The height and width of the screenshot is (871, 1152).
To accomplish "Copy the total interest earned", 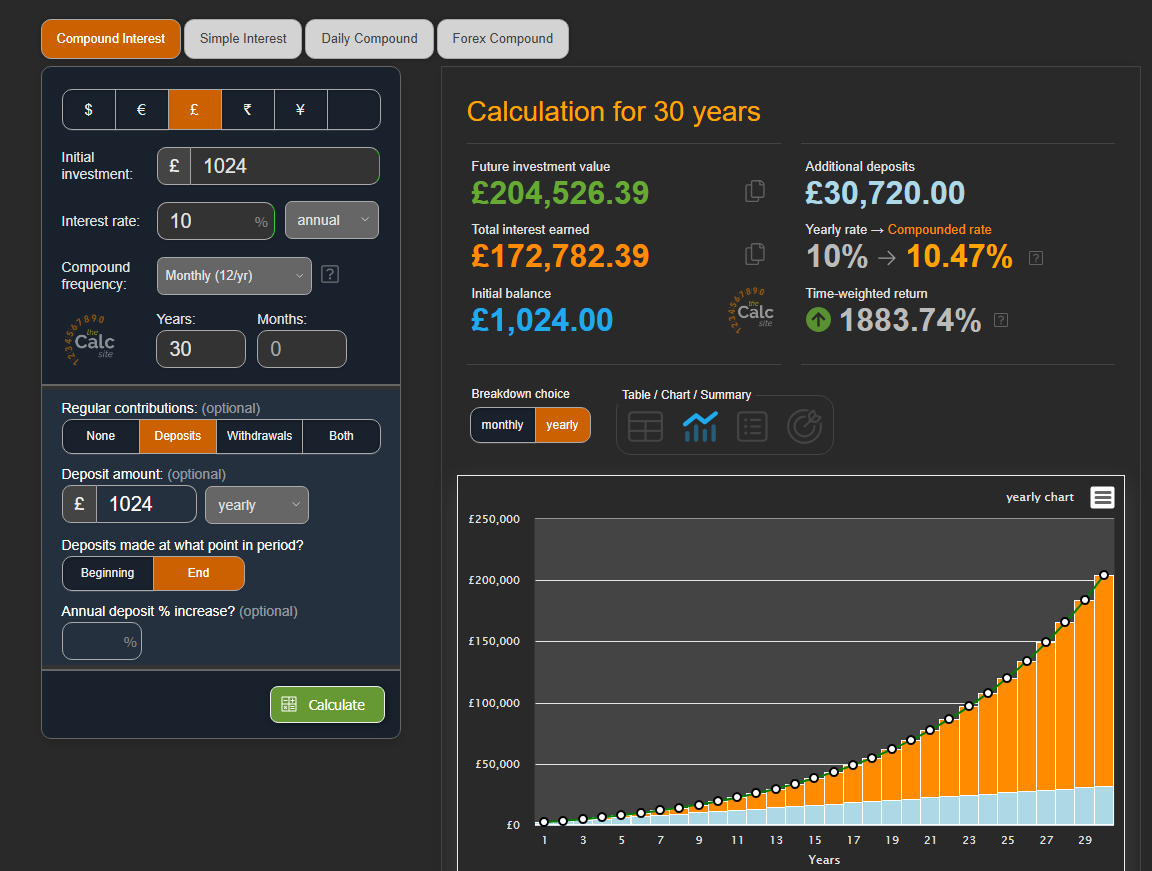I will [x=755, y=254].
